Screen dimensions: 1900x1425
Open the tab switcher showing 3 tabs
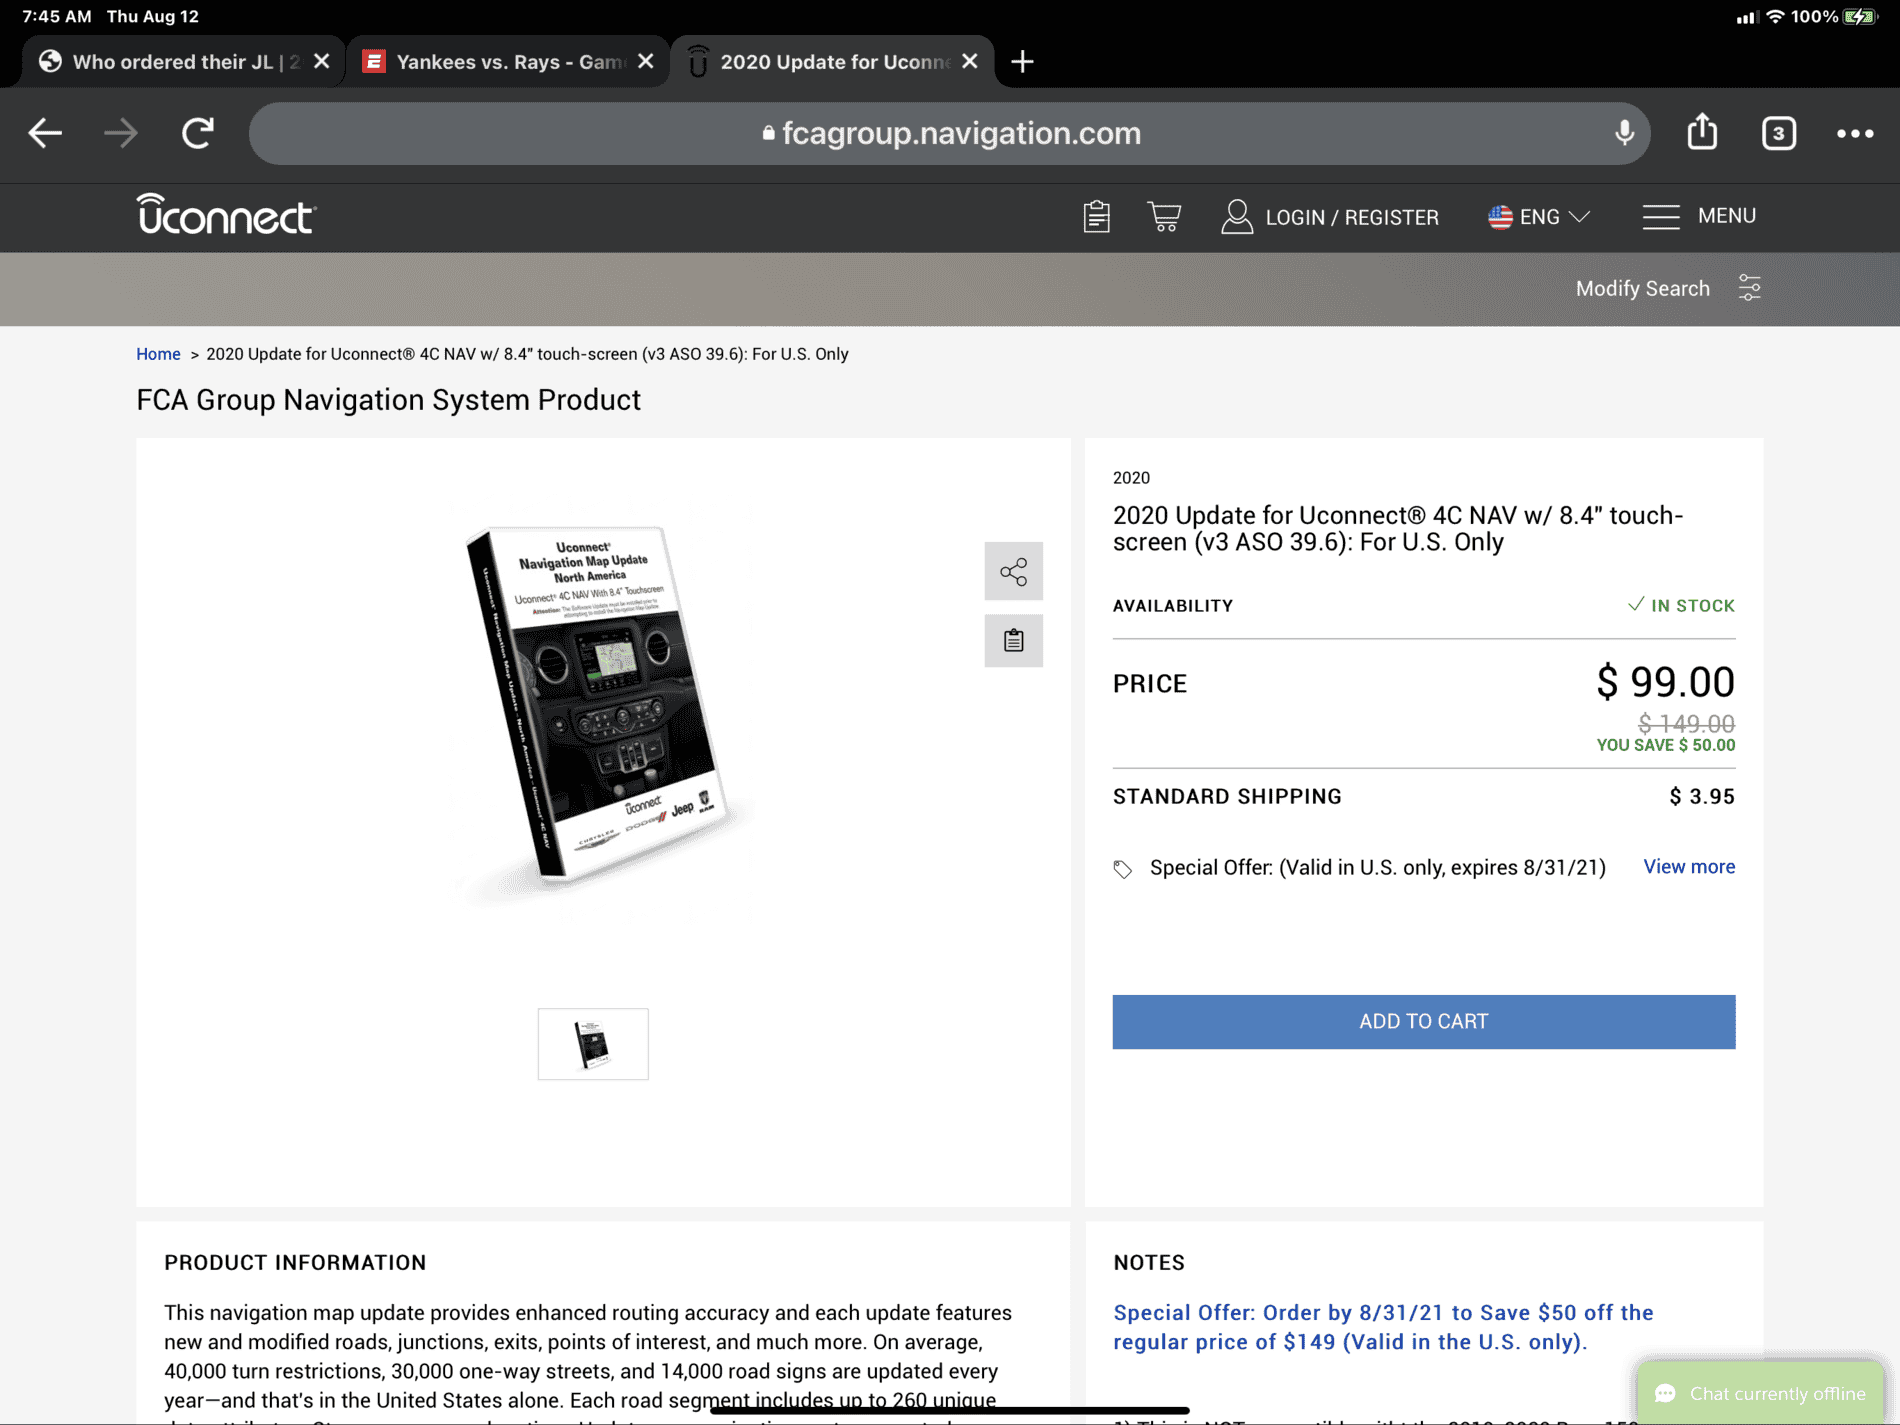pos(1779,133)
